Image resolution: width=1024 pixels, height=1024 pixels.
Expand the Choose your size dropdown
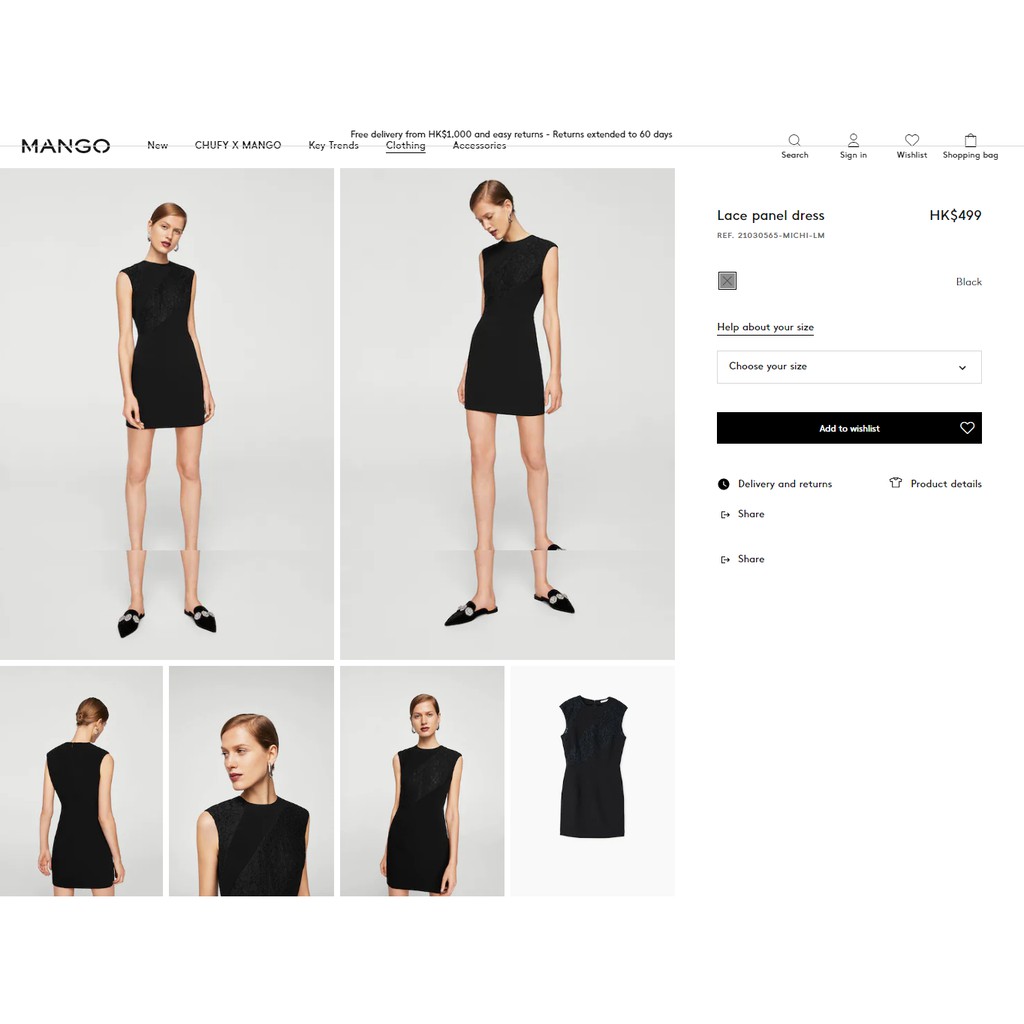pyautogui.click(x=848, y=367)
